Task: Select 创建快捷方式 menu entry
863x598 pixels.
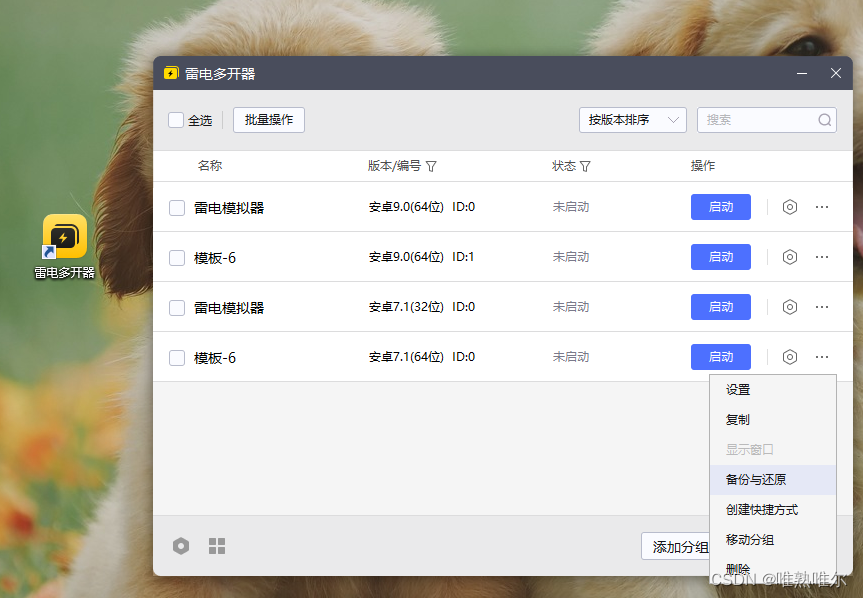Action: (773, 510)
